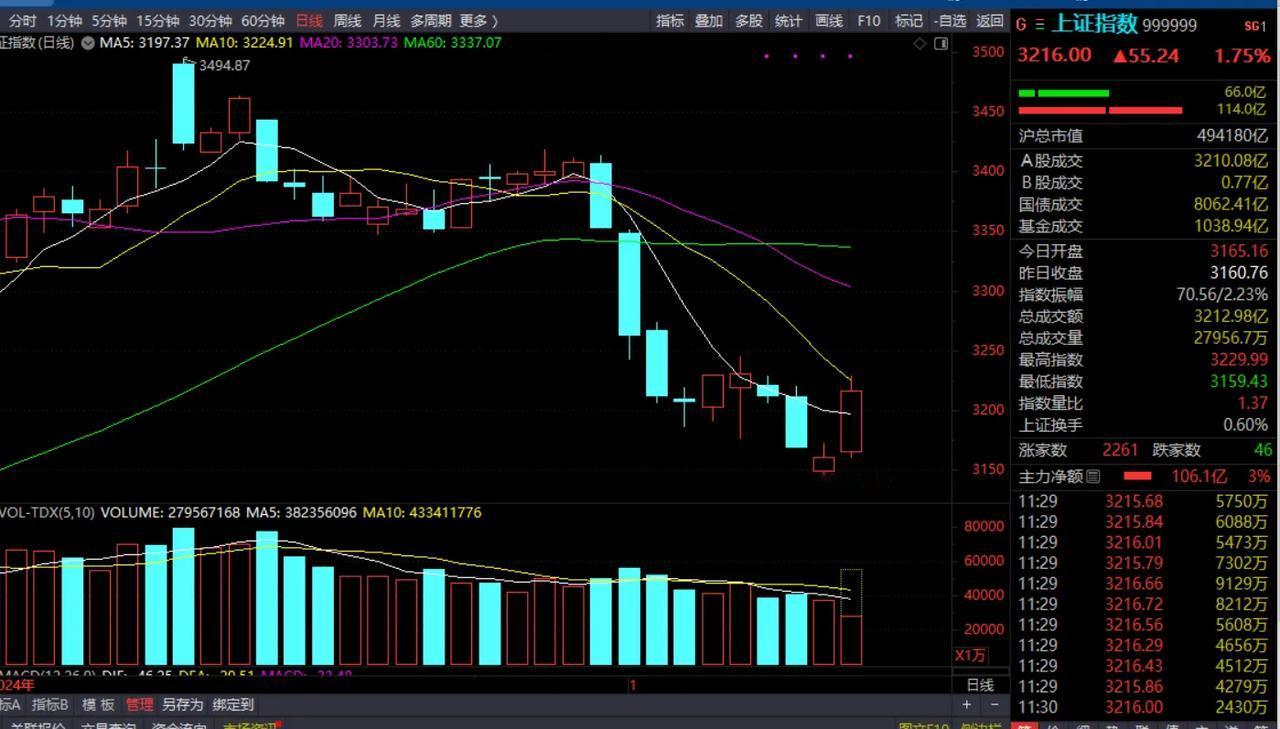Click the 最低指数 3159.43 row

1143,381
